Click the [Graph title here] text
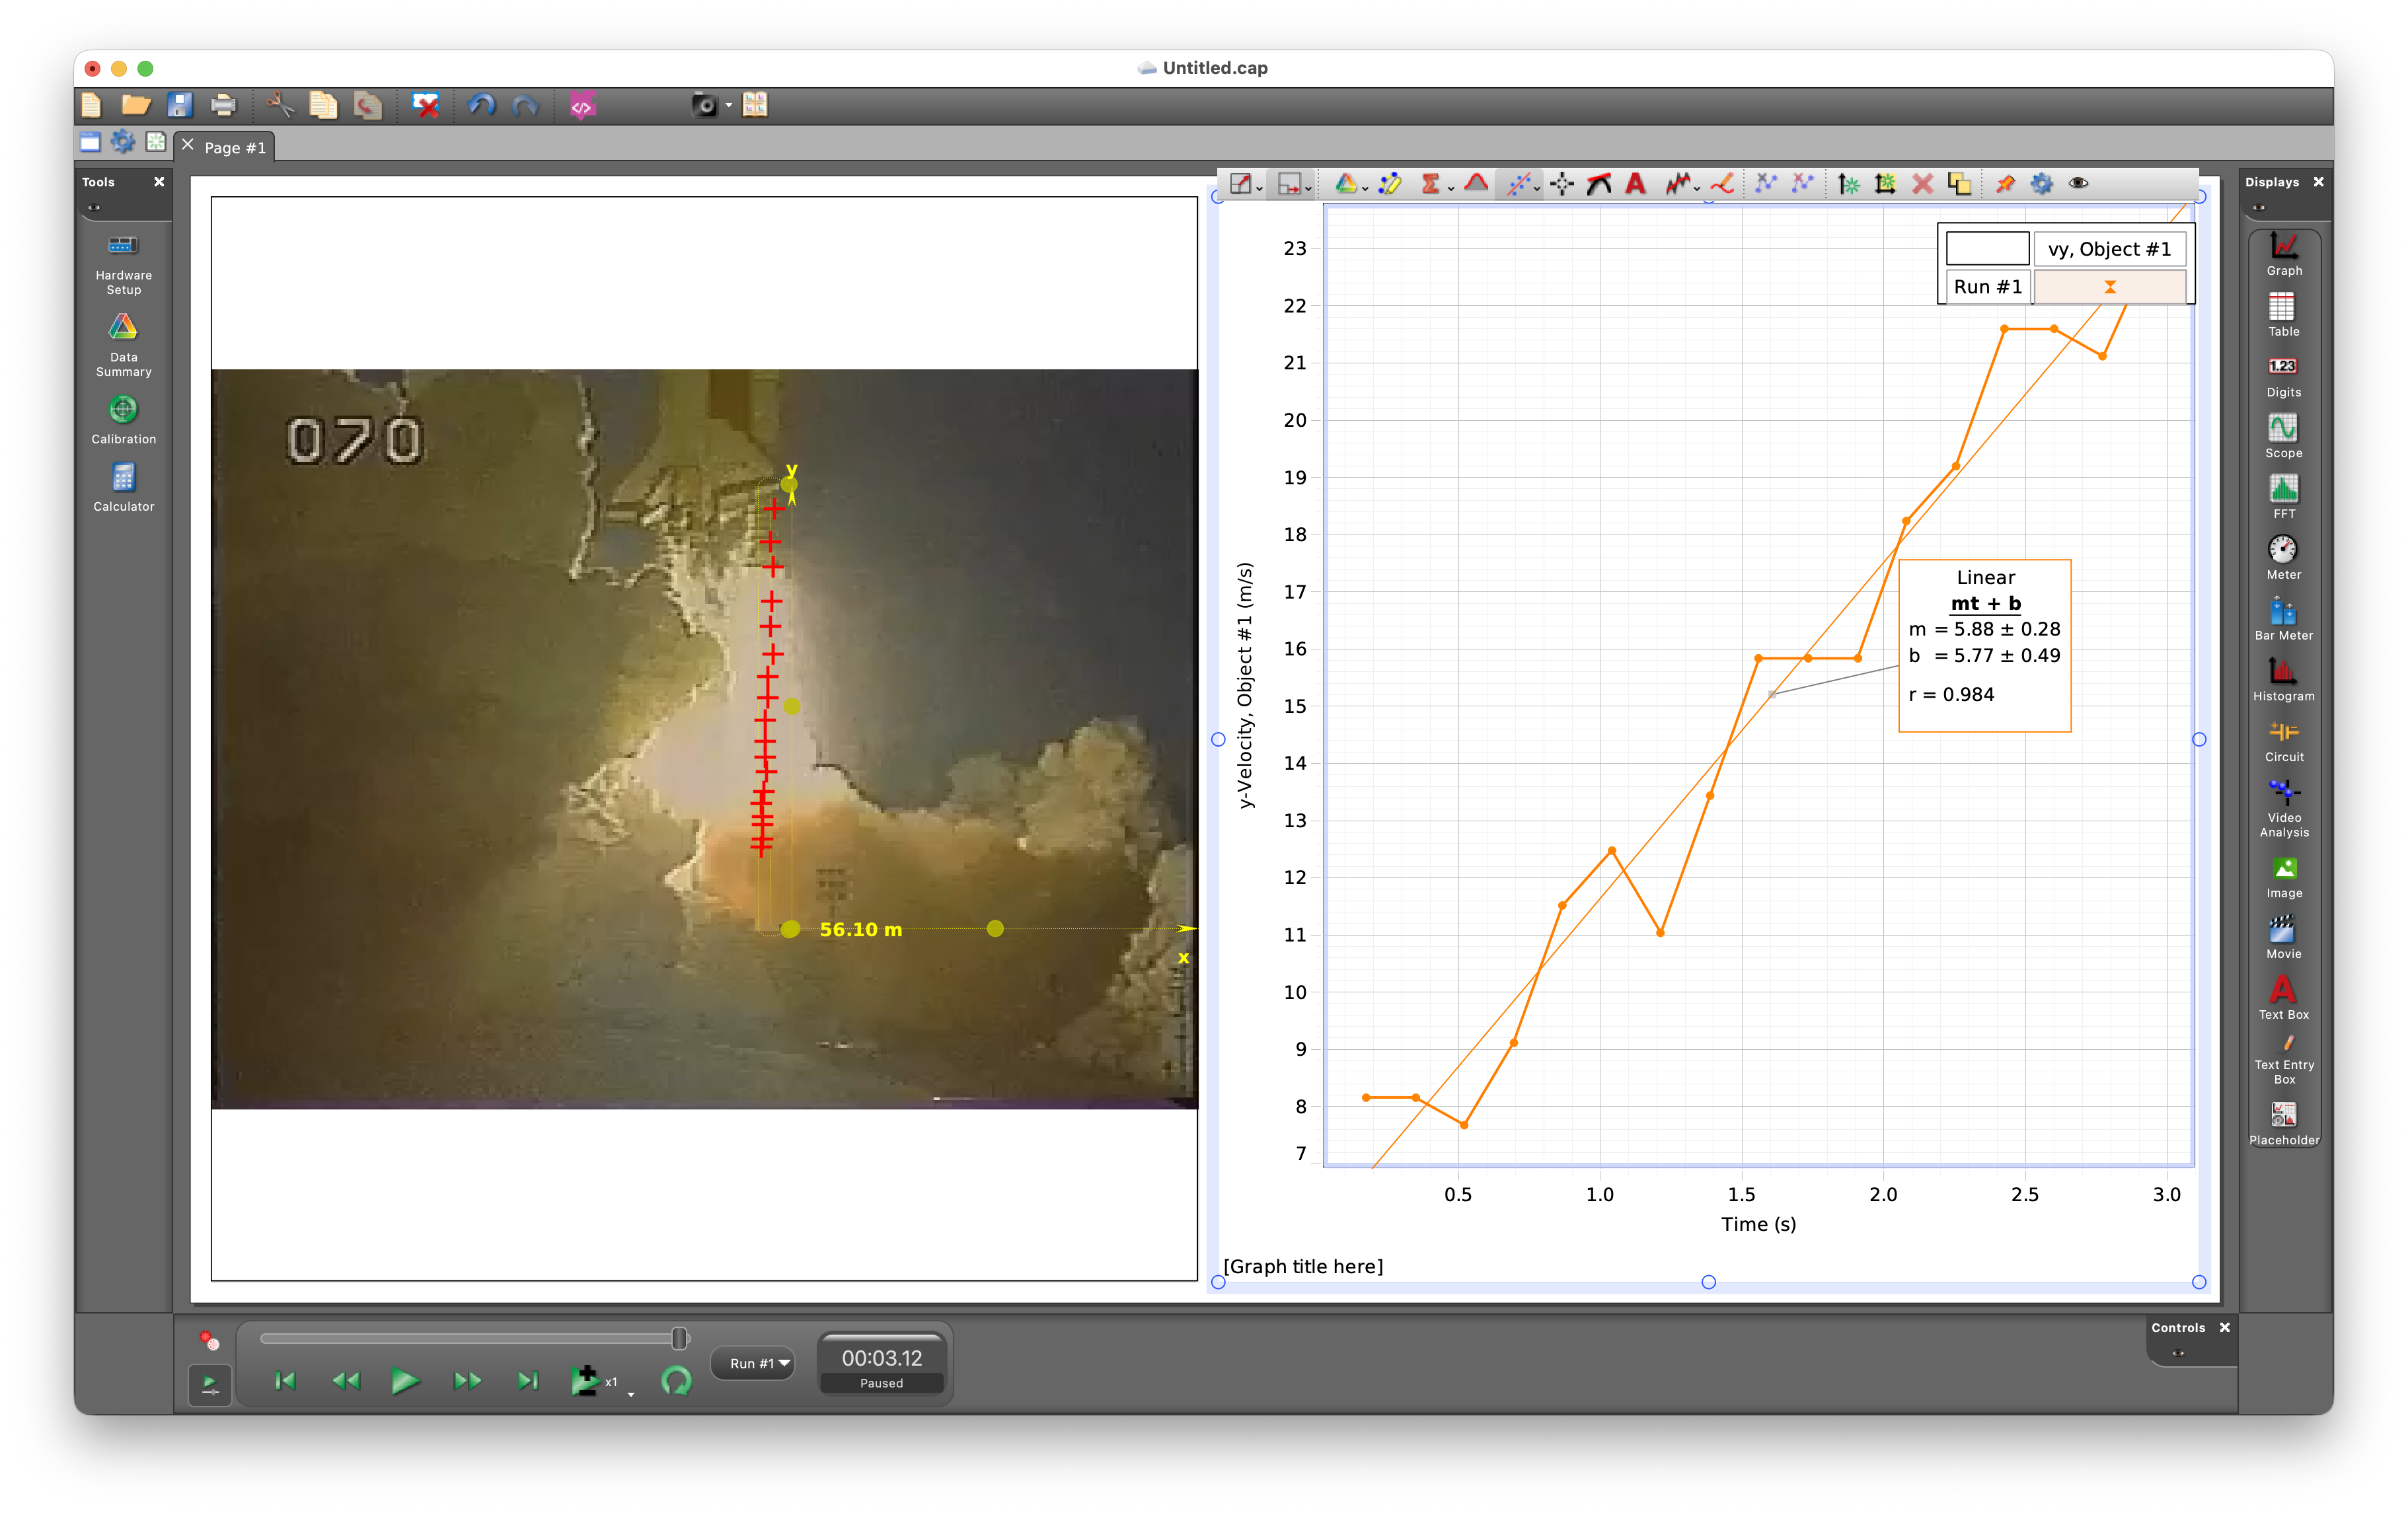Screen dimensions: 2408x1513 click(x=1303, y=1266)
